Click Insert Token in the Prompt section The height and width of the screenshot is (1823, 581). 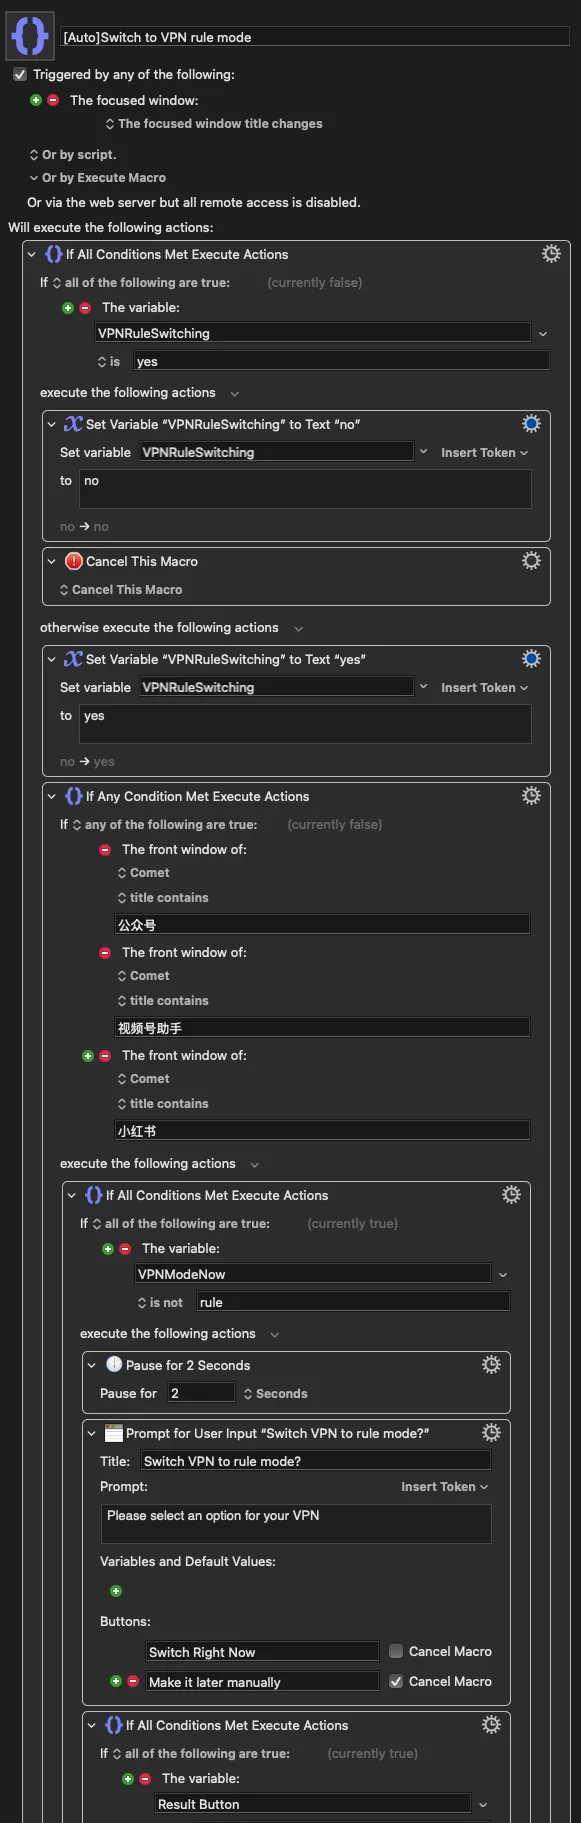pos(445,1487)
